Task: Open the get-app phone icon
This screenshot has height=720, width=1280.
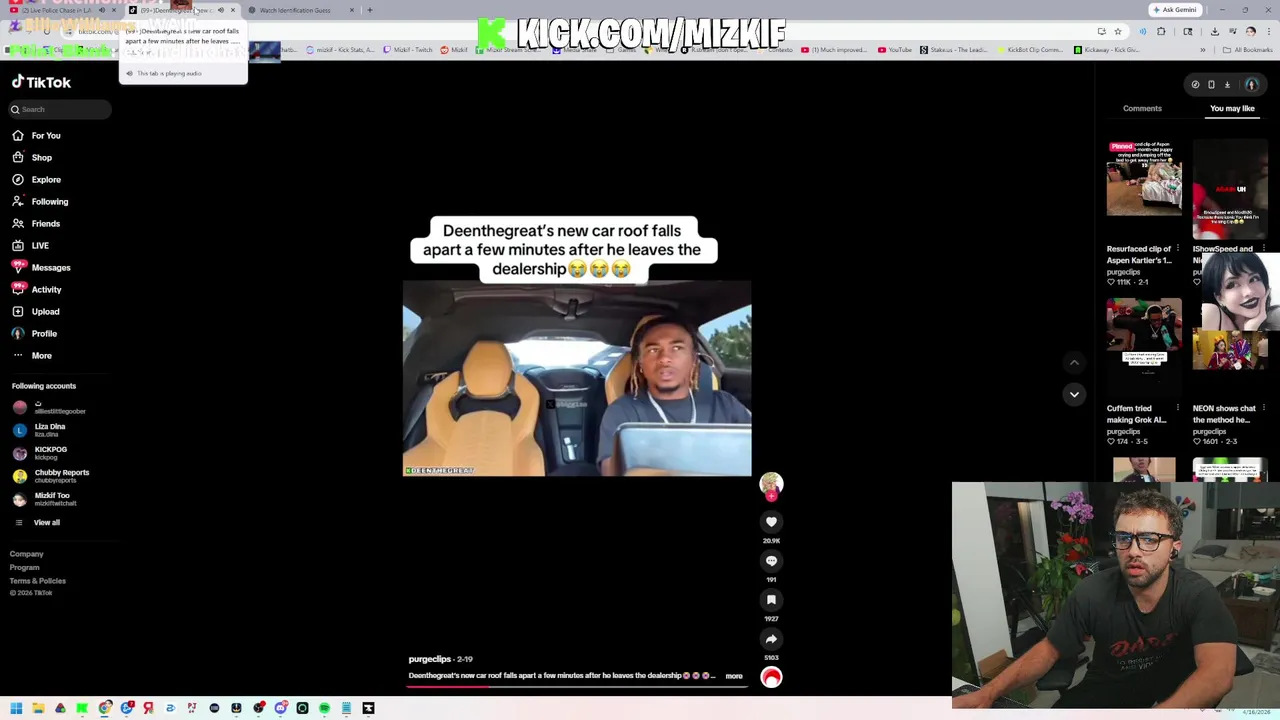Action: (x=1211, y=85)
